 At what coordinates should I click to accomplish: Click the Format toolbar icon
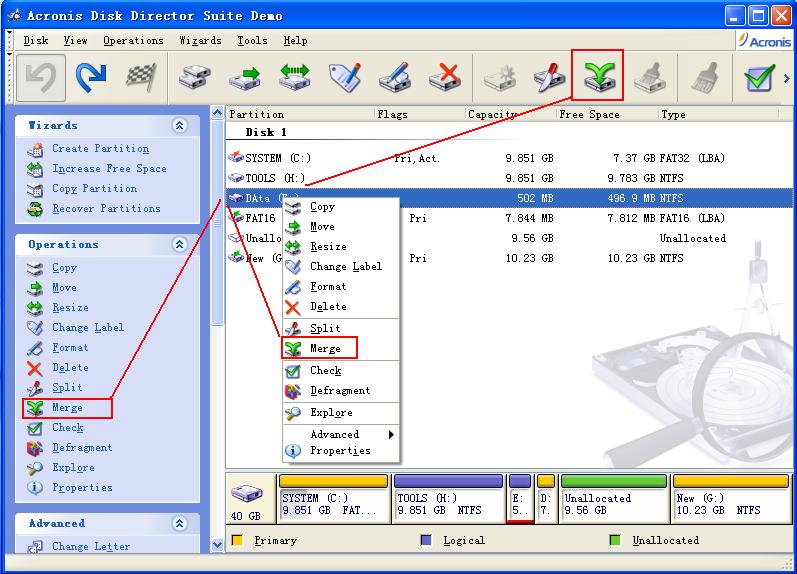click(395, 78)
